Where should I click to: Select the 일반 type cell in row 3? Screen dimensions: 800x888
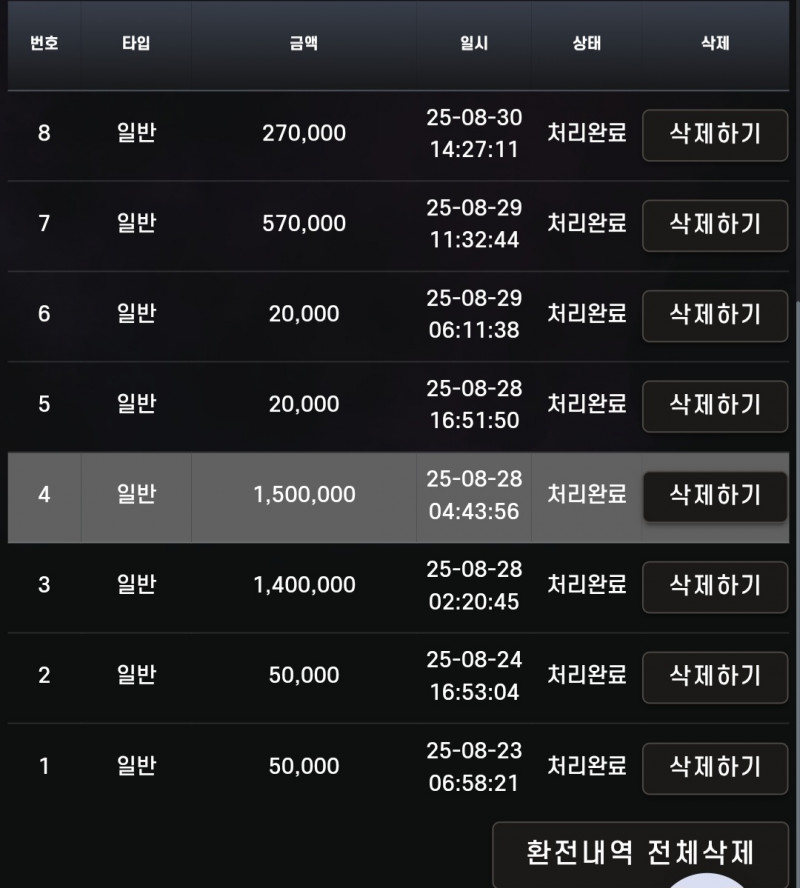pyautogui.click(x=136, y=585)
